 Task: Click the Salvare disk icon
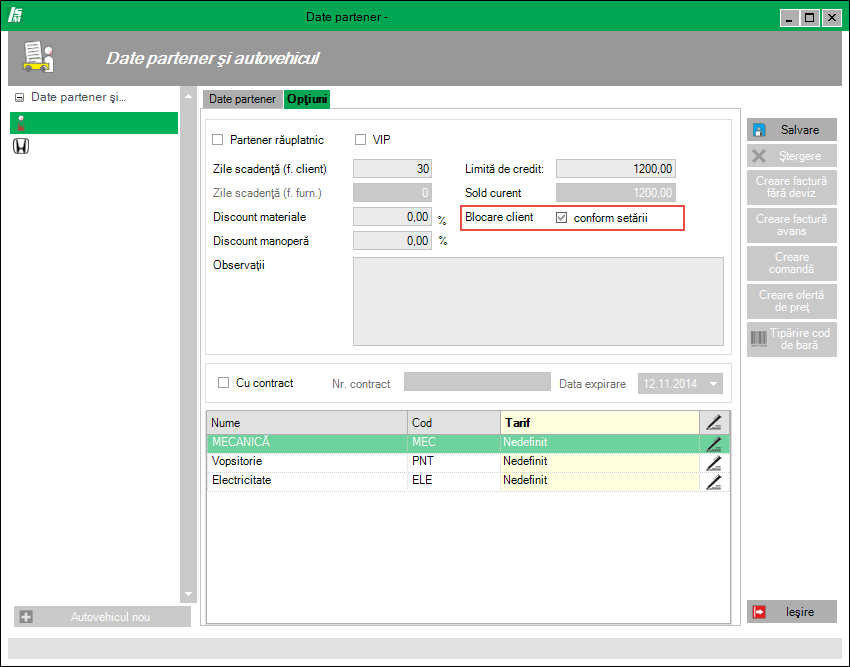759,130
